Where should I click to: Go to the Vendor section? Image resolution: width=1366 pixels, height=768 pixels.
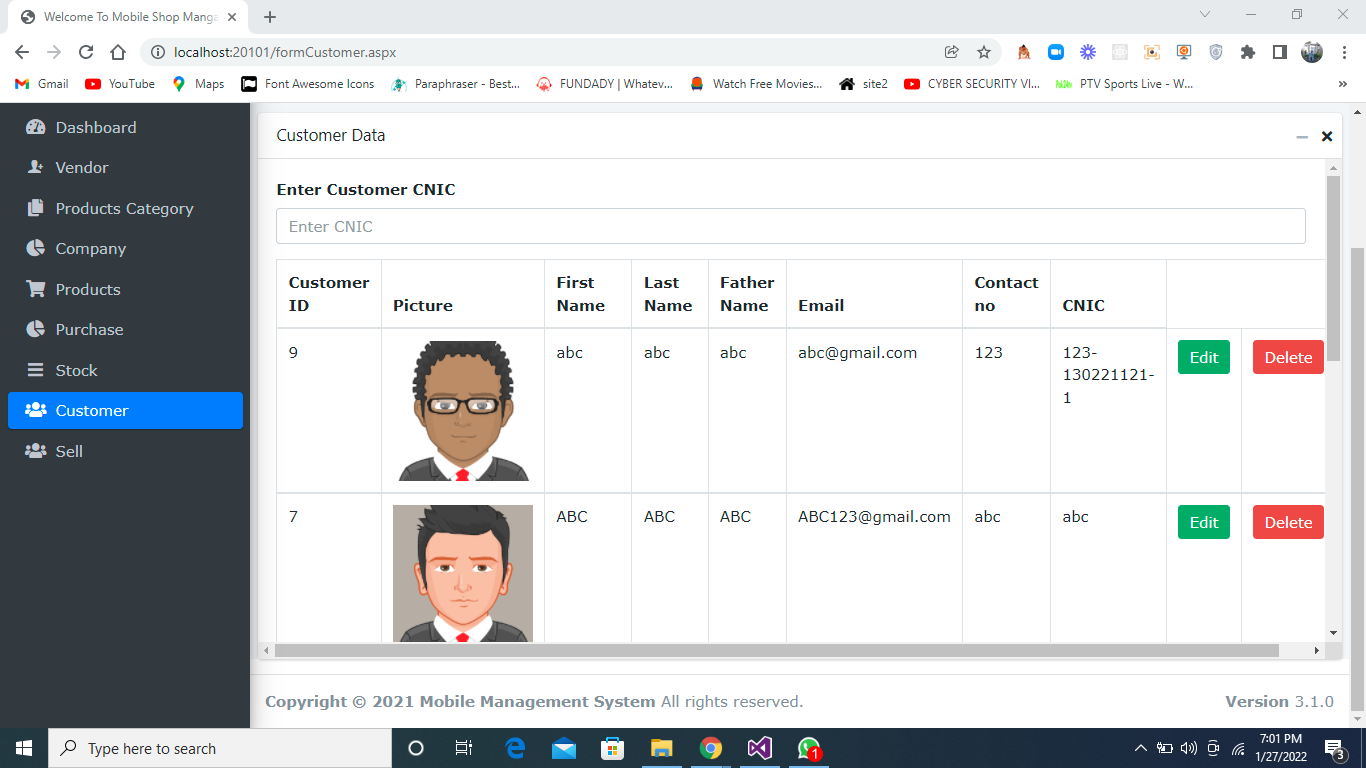click(80, 167)
